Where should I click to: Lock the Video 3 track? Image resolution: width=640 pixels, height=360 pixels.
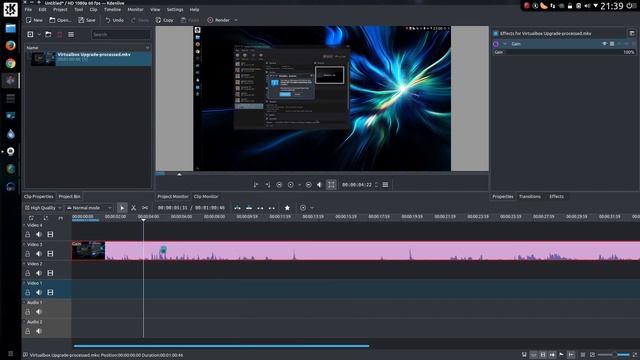coord(28,254)
